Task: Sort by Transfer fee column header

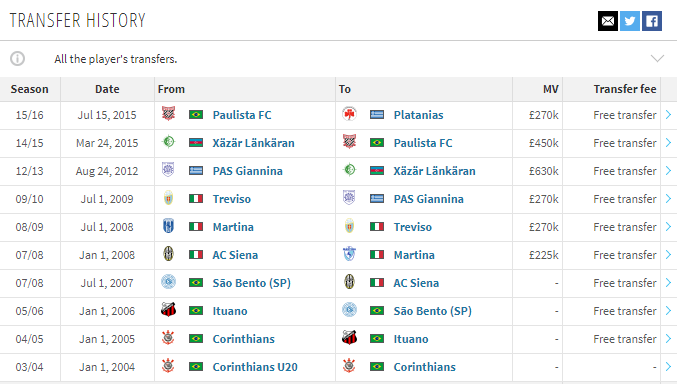Action: [x=625, y=89]
